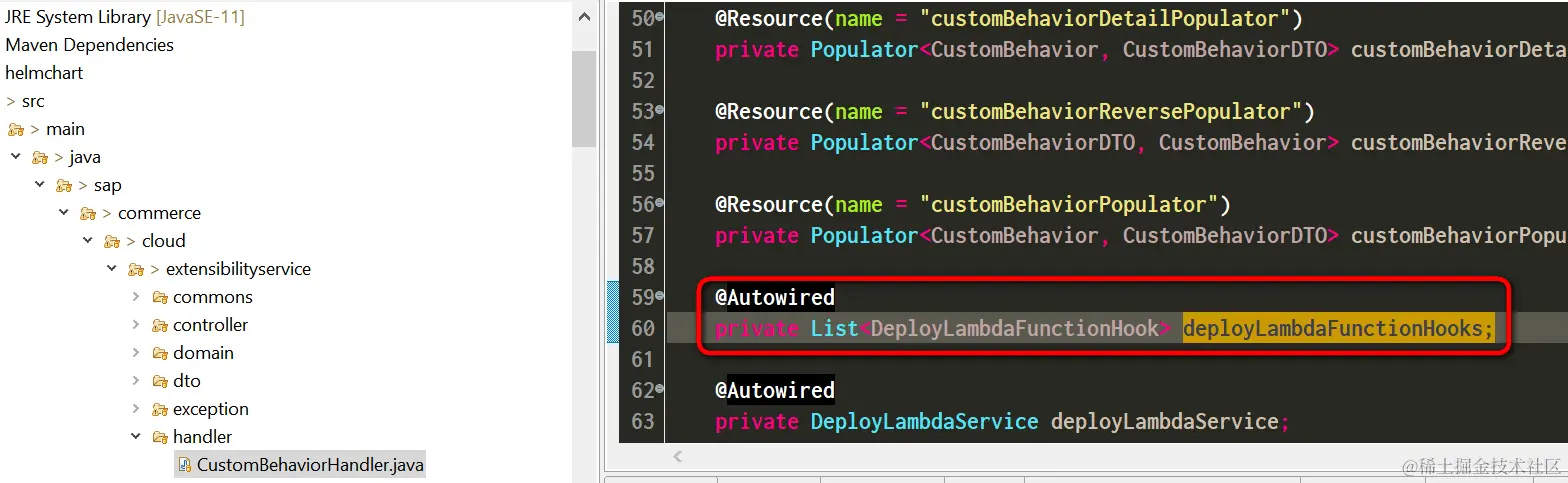Select JRE System Library [JavaSE-11] entry
Screen dimensions: 1568x483
125,17
